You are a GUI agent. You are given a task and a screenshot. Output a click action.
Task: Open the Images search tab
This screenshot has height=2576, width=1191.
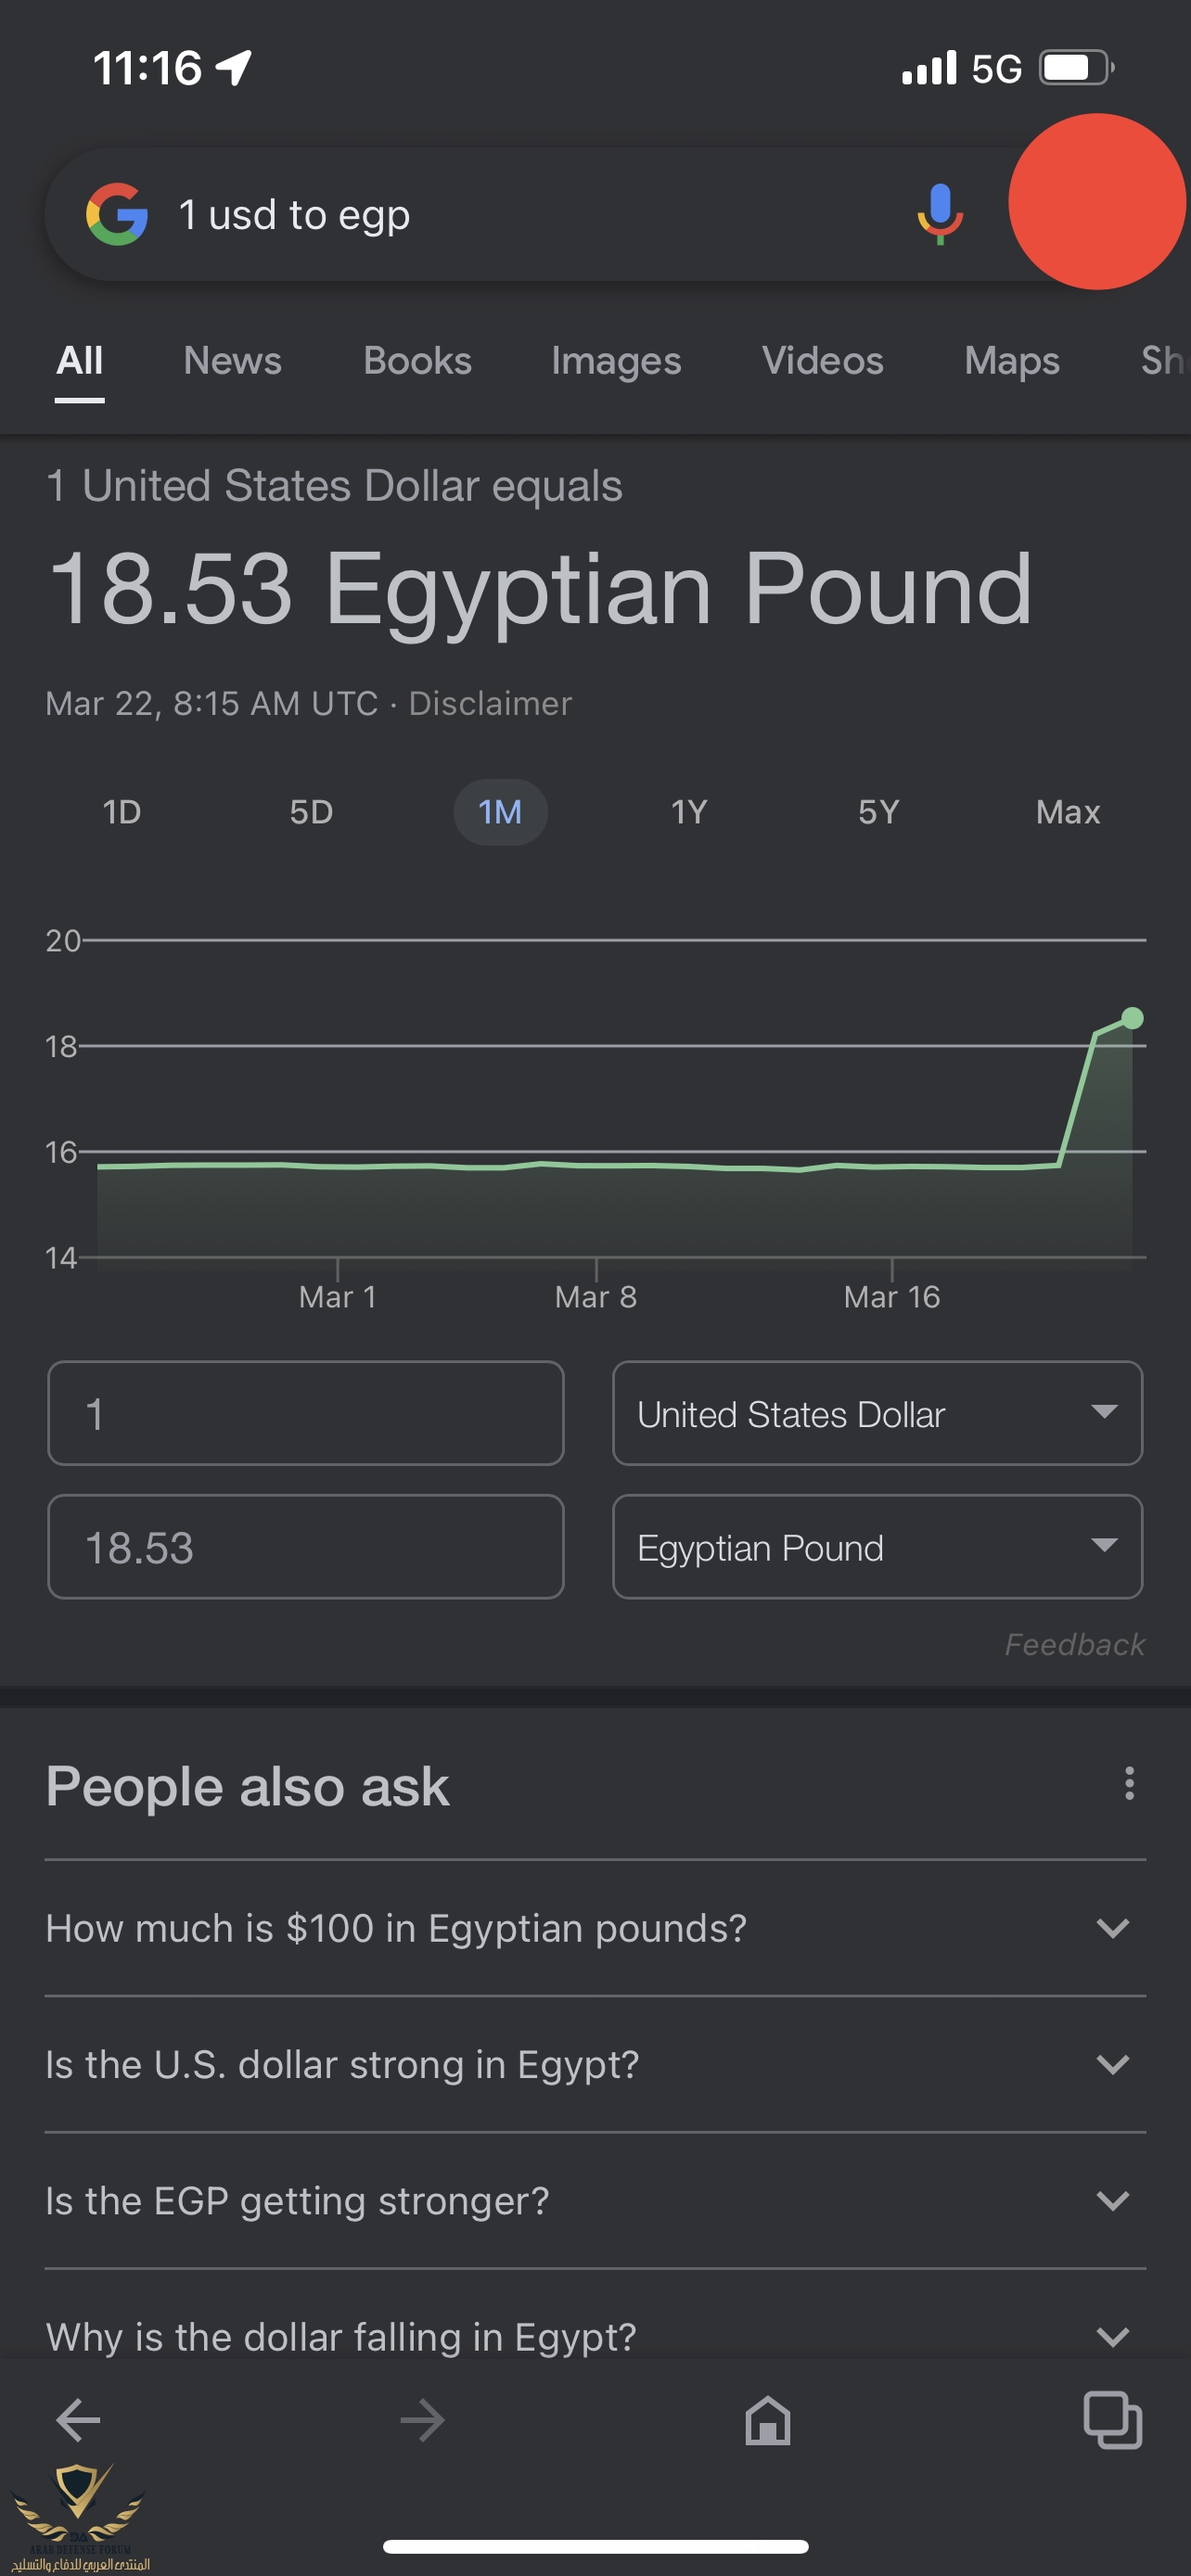tap(615, 361)
